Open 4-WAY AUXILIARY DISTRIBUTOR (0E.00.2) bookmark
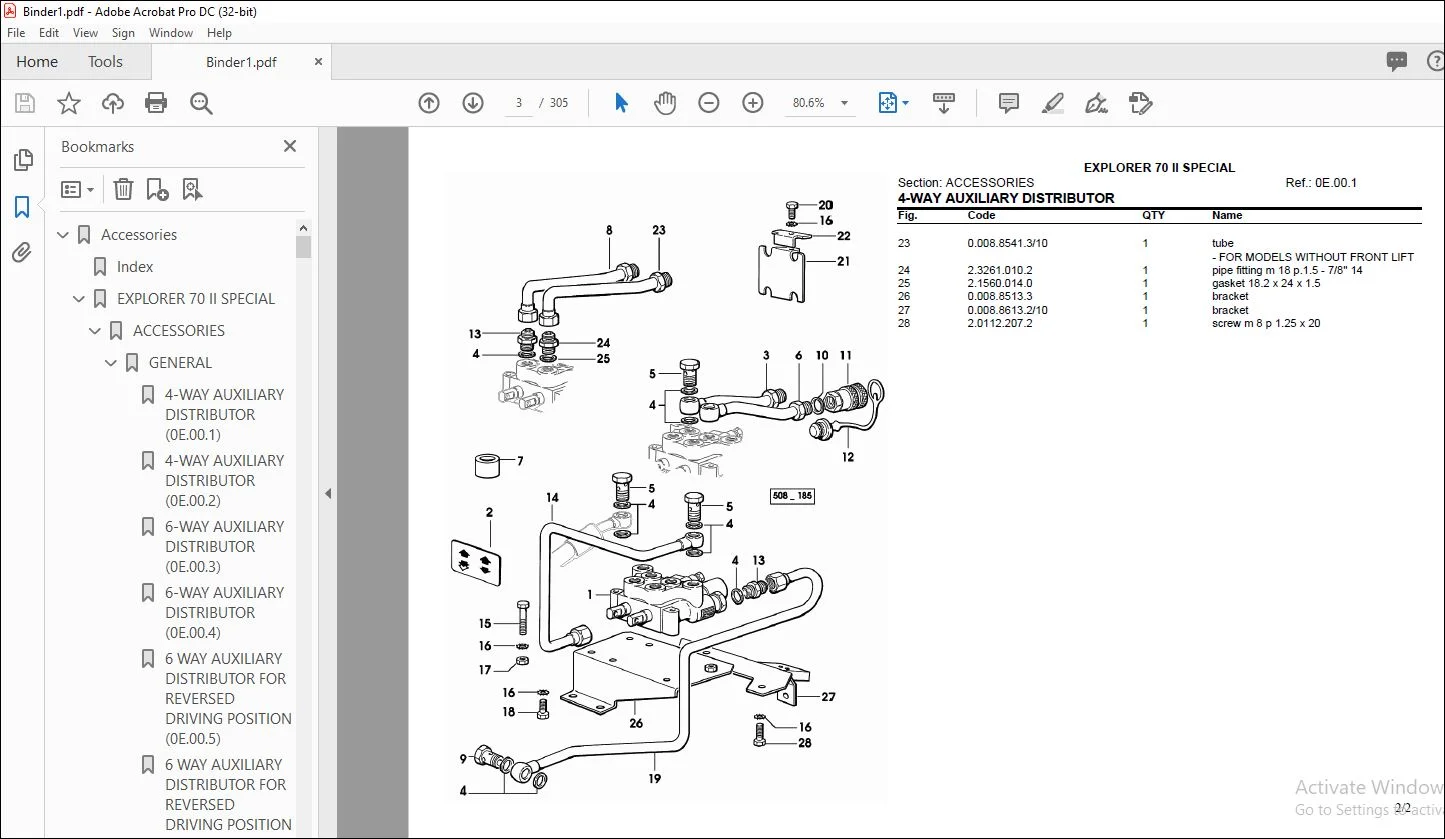 tap(225, 481)
